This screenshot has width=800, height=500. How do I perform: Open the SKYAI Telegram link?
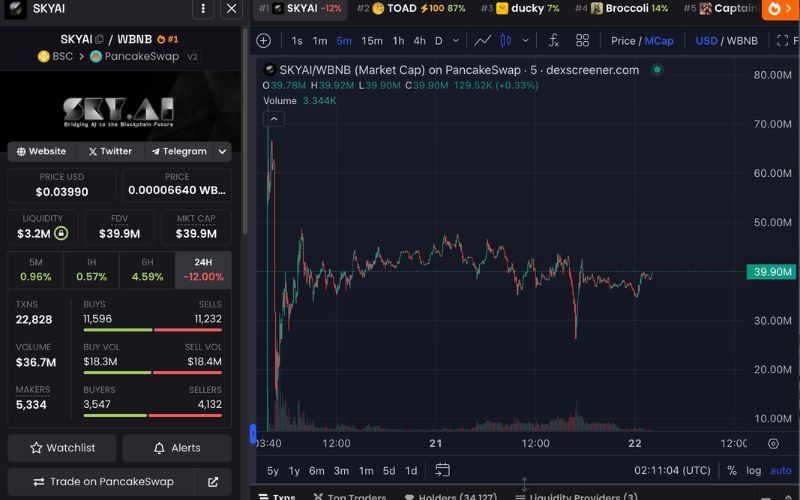coord(179,152)
